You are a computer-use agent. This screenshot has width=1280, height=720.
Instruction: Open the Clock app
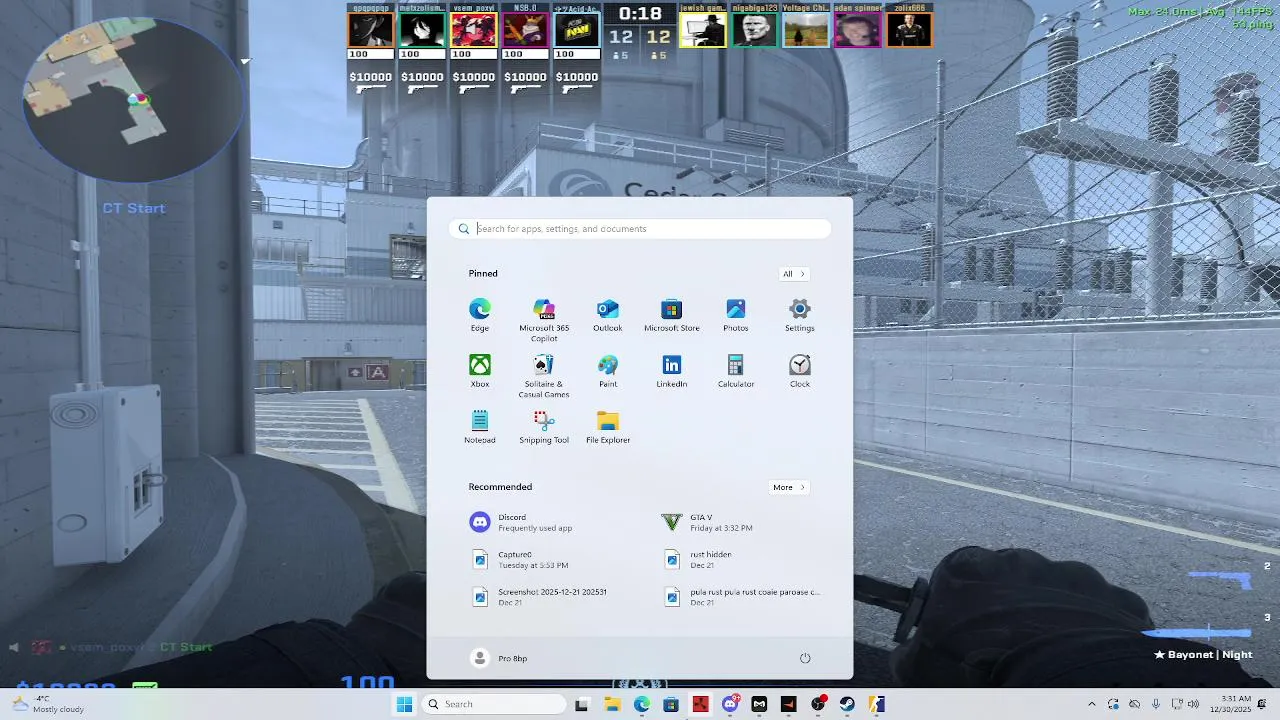pos(800,371)
